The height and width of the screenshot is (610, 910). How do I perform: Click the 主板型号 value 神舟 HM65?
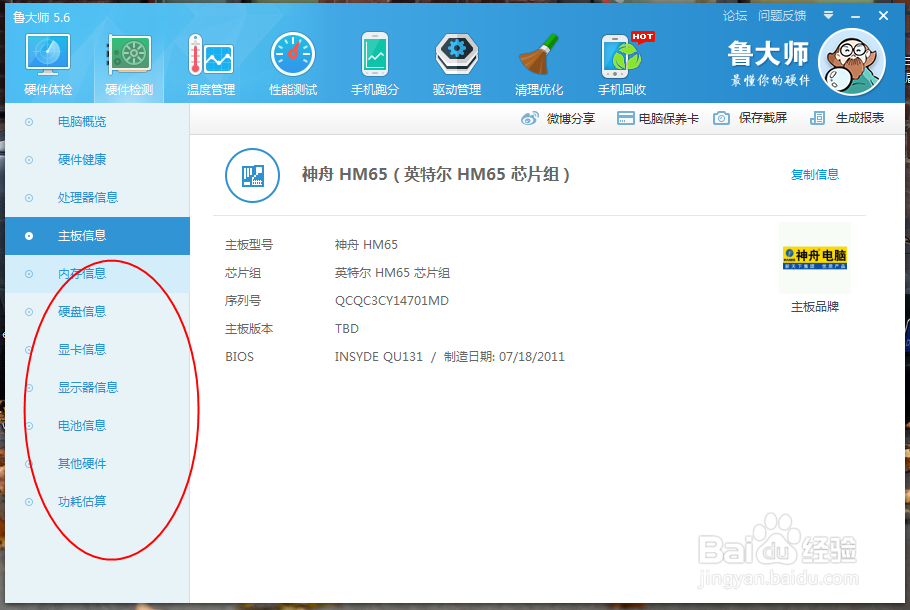click(x=366, y=245)
